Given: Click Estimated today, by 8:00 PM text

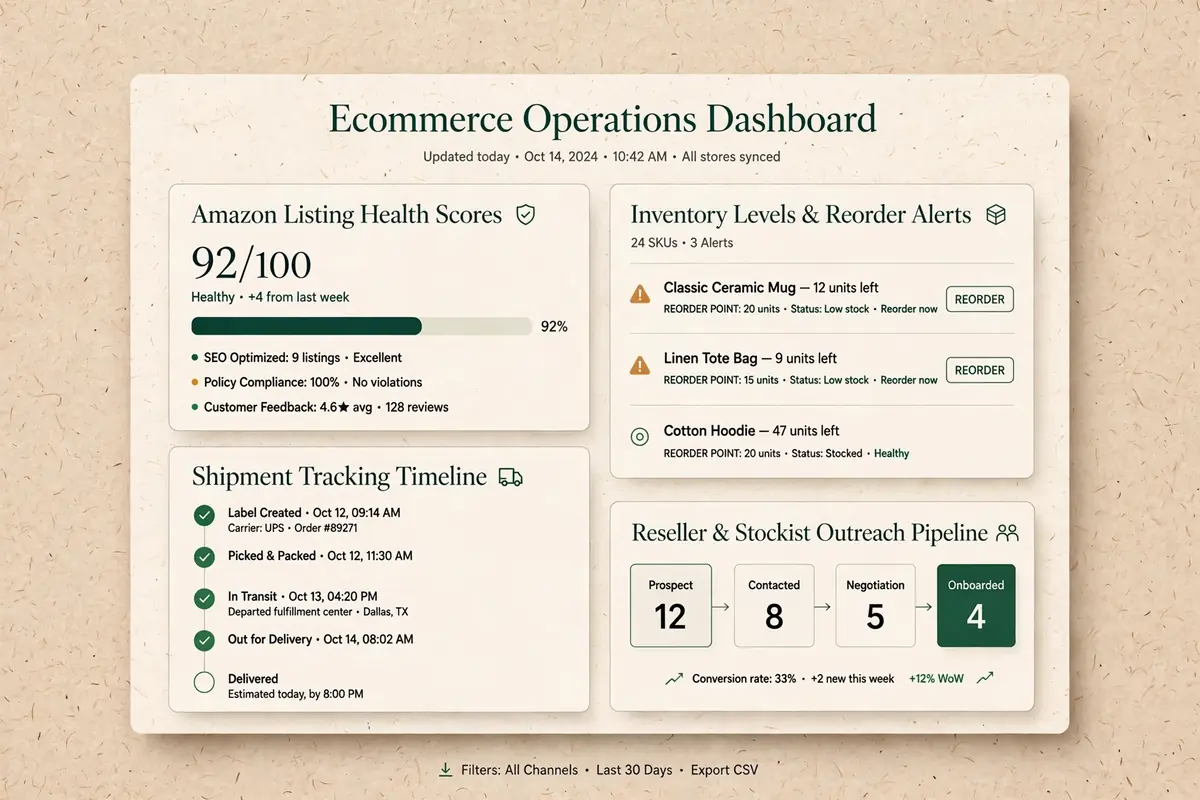Looking at the screenshot, I should point(296,693).
